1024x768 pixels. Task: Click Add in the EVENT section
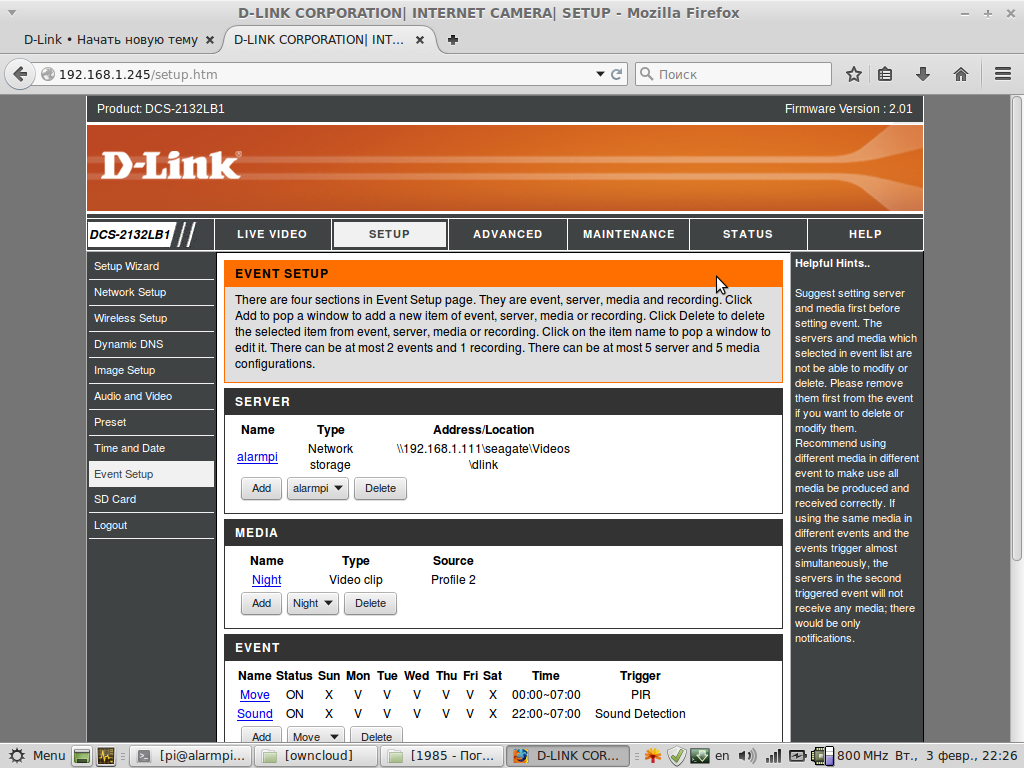(261, 736)
